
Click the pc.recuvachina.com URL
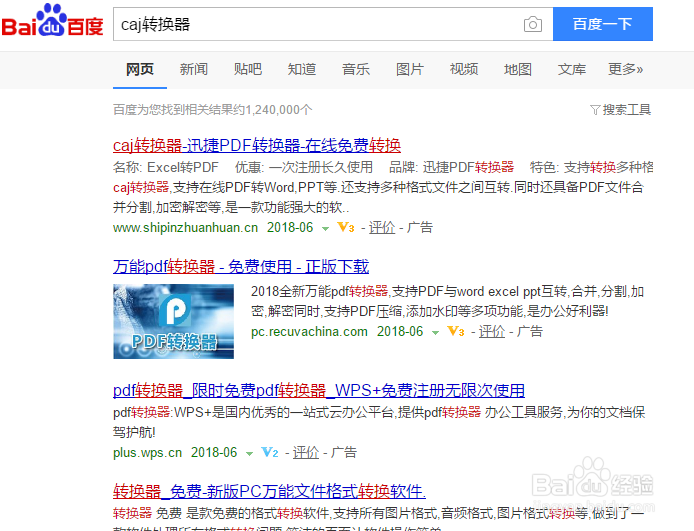(309, 331)
